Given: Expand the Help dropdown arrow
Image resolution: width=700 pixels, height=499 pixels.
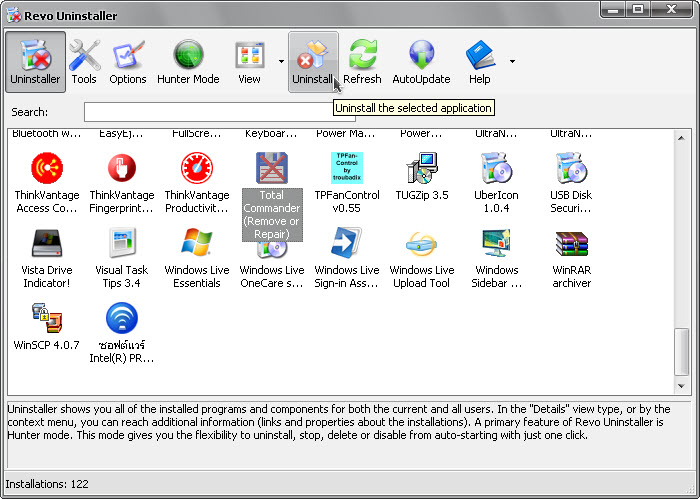Looking at the screenshot, I should click(x=512, y=61).
